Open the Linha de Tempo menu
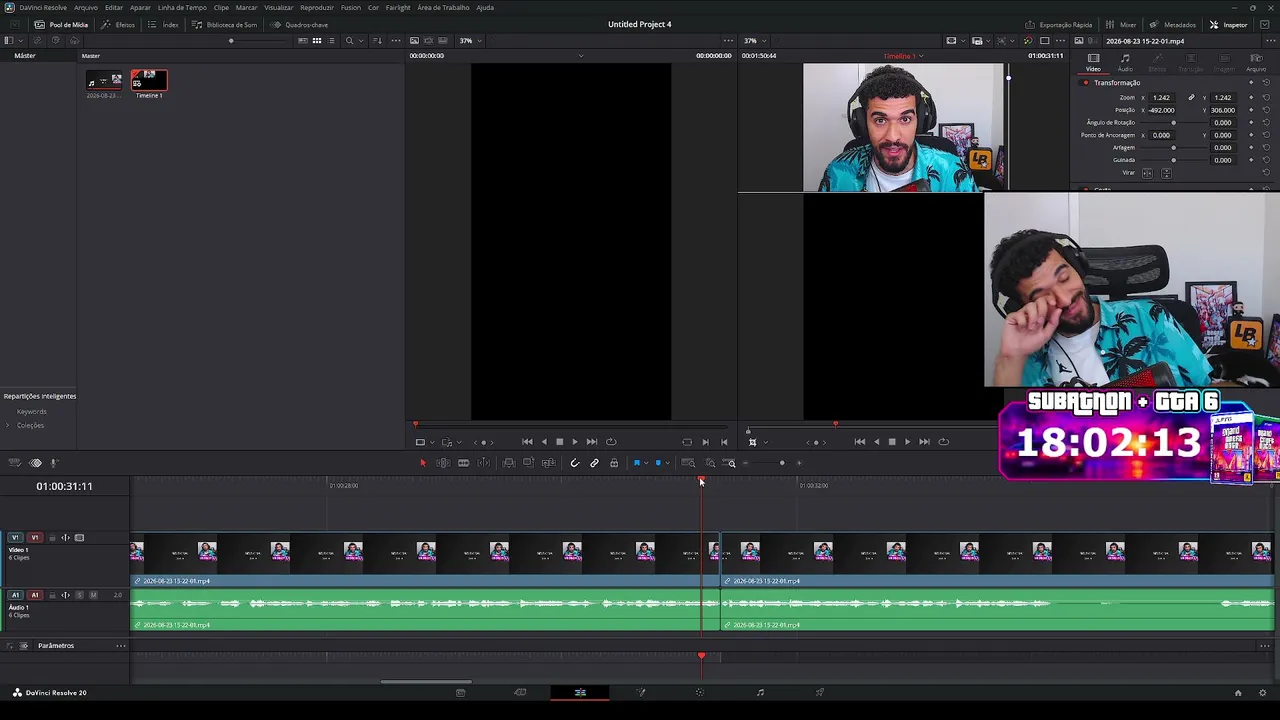 pos(182,7)
